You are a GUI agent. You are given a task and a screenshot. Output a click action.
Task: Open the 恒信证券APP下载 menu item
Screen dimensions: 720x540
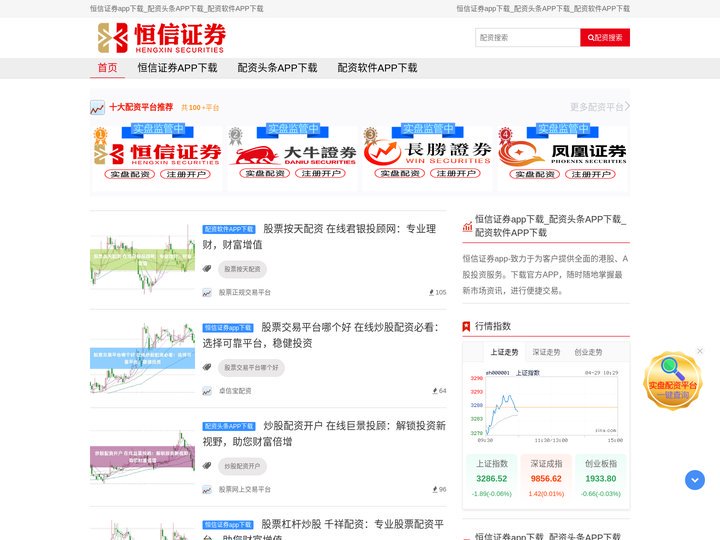pyautogui.click(x=177, y=68)
